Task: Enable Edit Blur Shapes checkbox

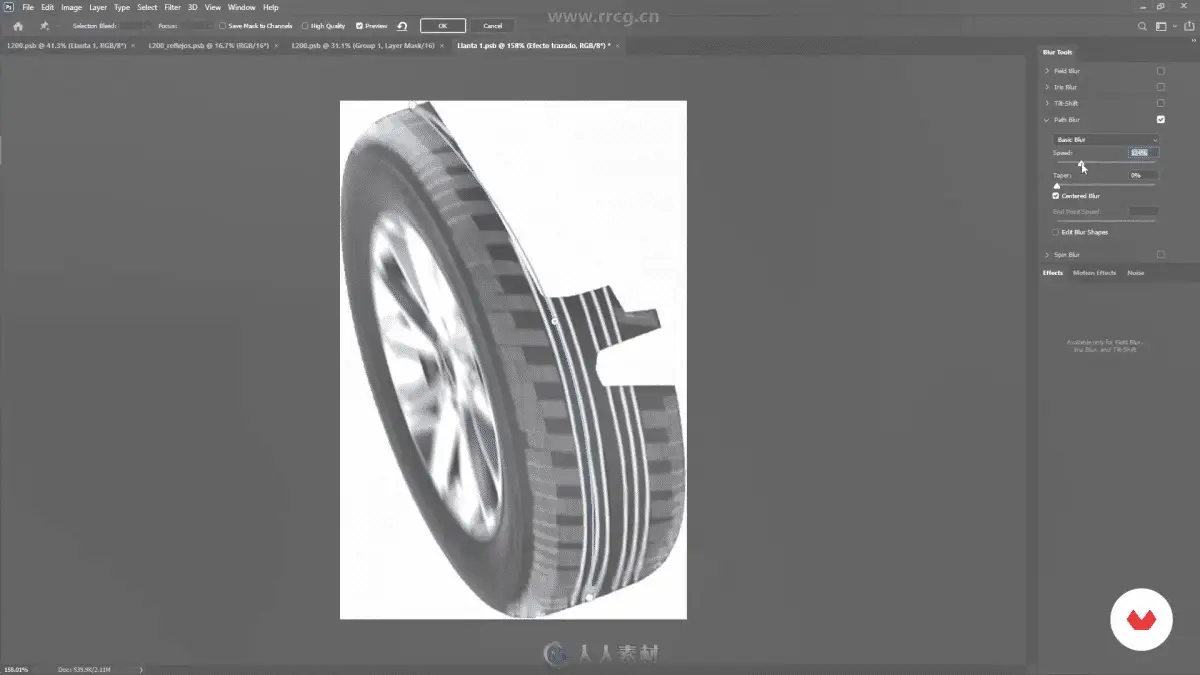Action: [1056, 232]
